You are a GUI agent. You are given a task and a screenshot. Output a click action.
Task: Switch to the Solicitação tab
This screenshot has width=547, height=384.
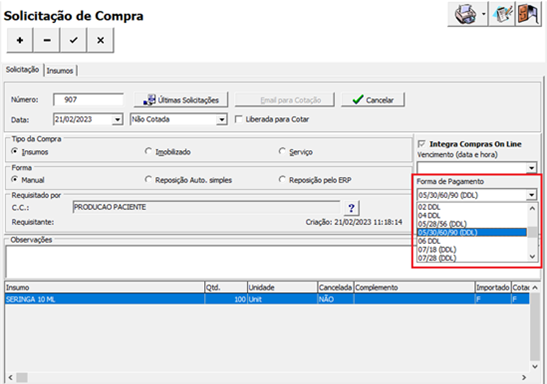[x=22, y=70]
